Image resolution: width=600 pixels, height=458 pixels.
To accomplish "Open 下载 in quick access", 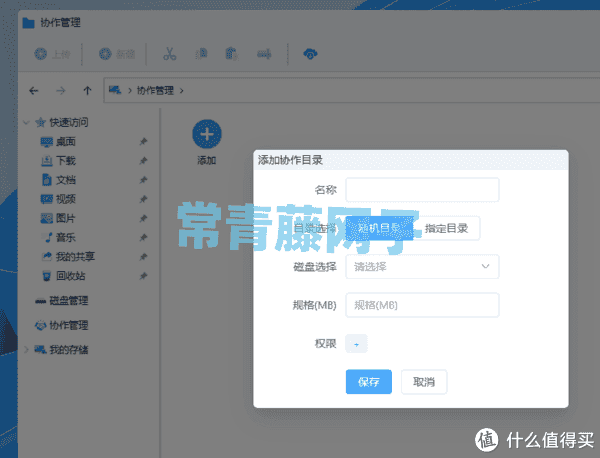I will [x=58, y=161].
